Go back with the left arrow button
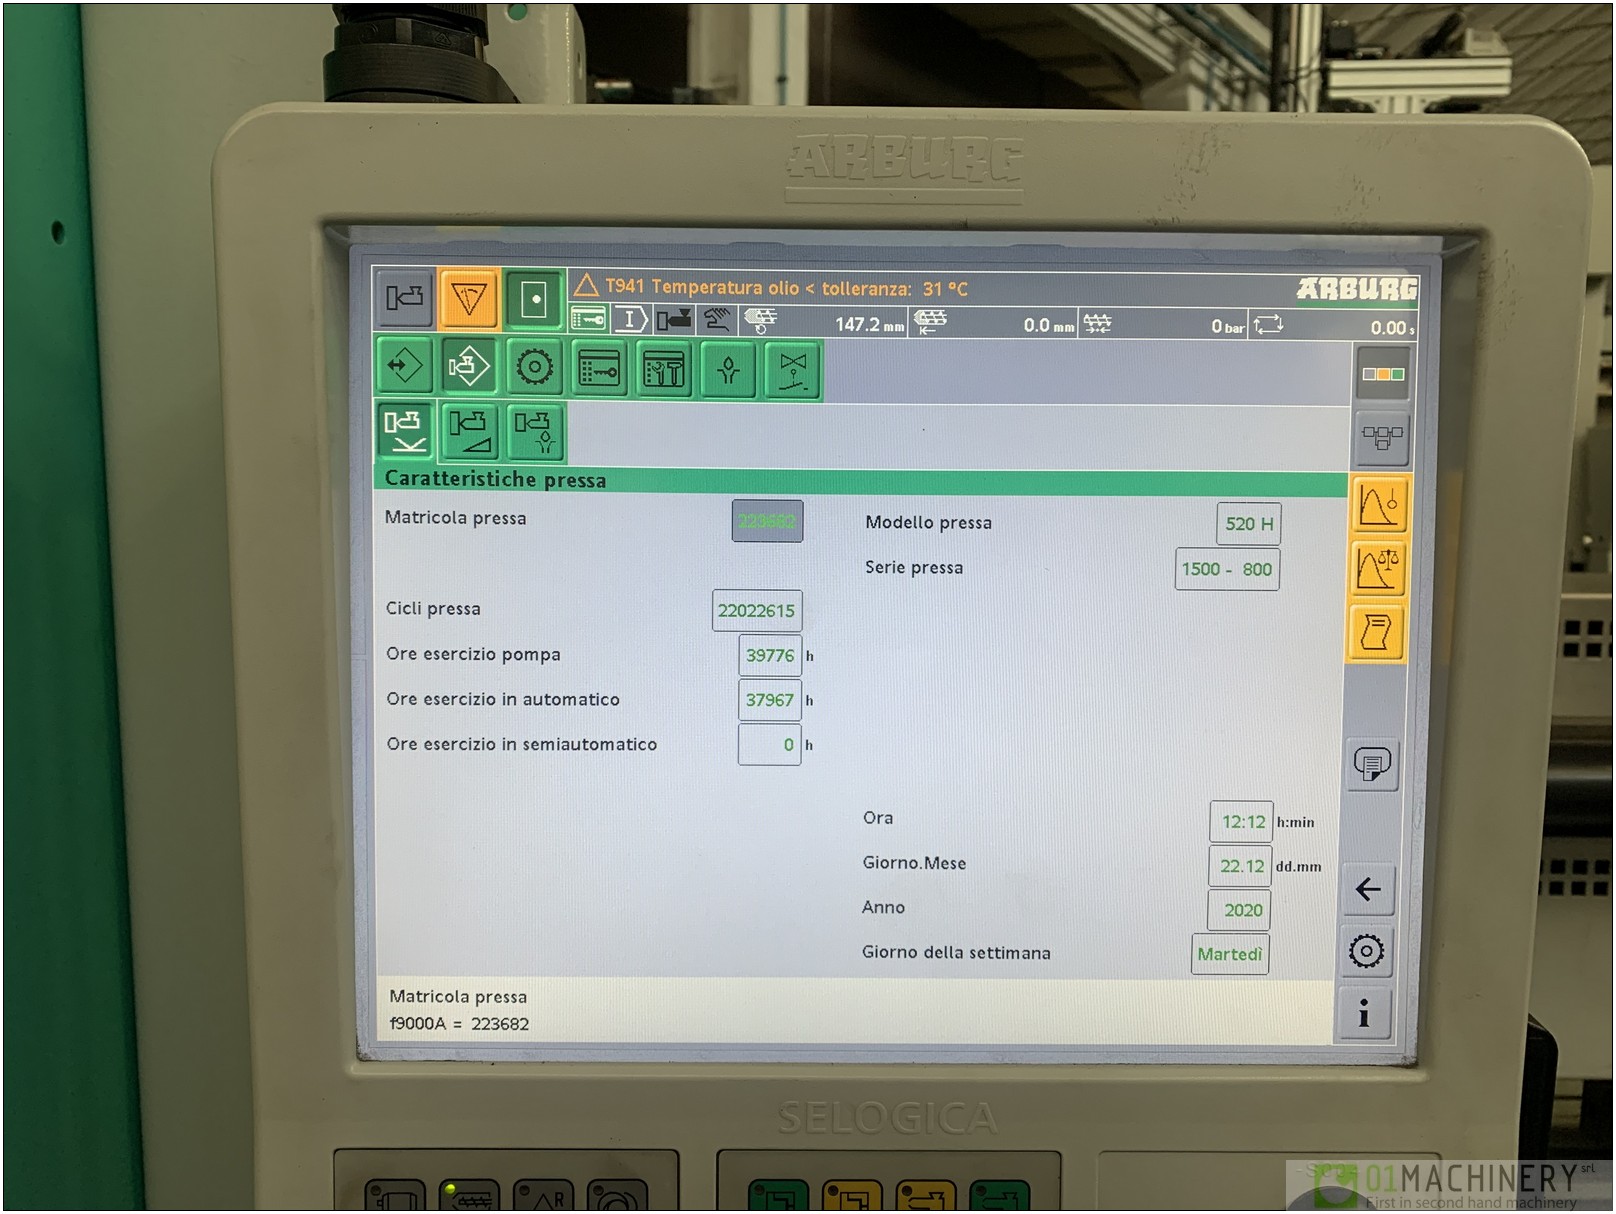 point(1368,889)
